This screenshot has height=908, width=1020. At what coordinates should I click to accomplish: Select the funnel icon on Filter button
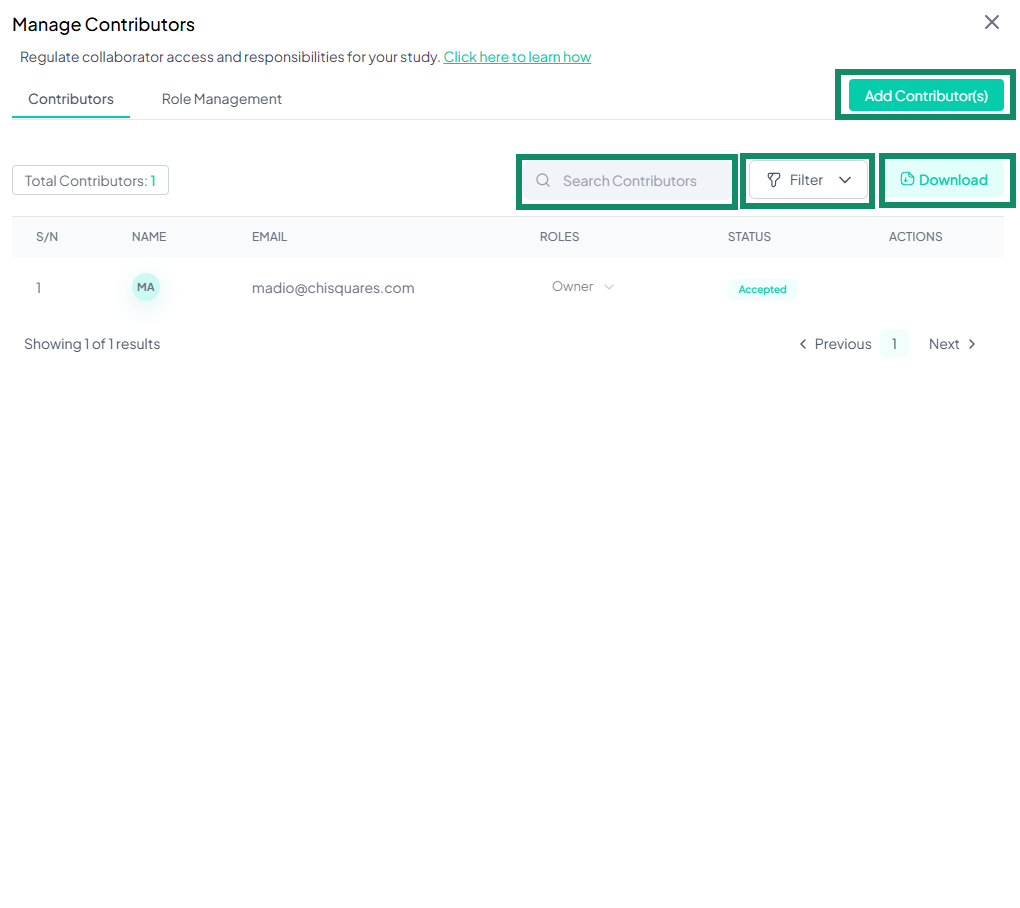(774, 180)
